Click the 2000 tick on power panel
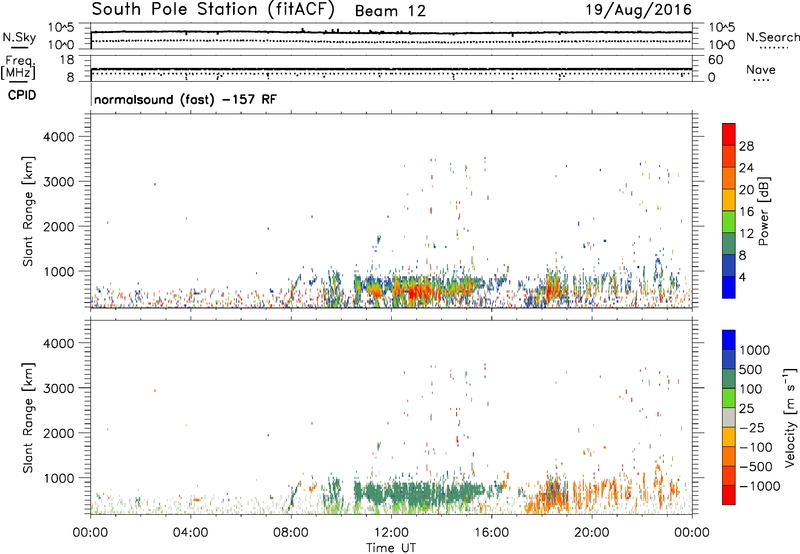800x554 pixels. (59, 226)
